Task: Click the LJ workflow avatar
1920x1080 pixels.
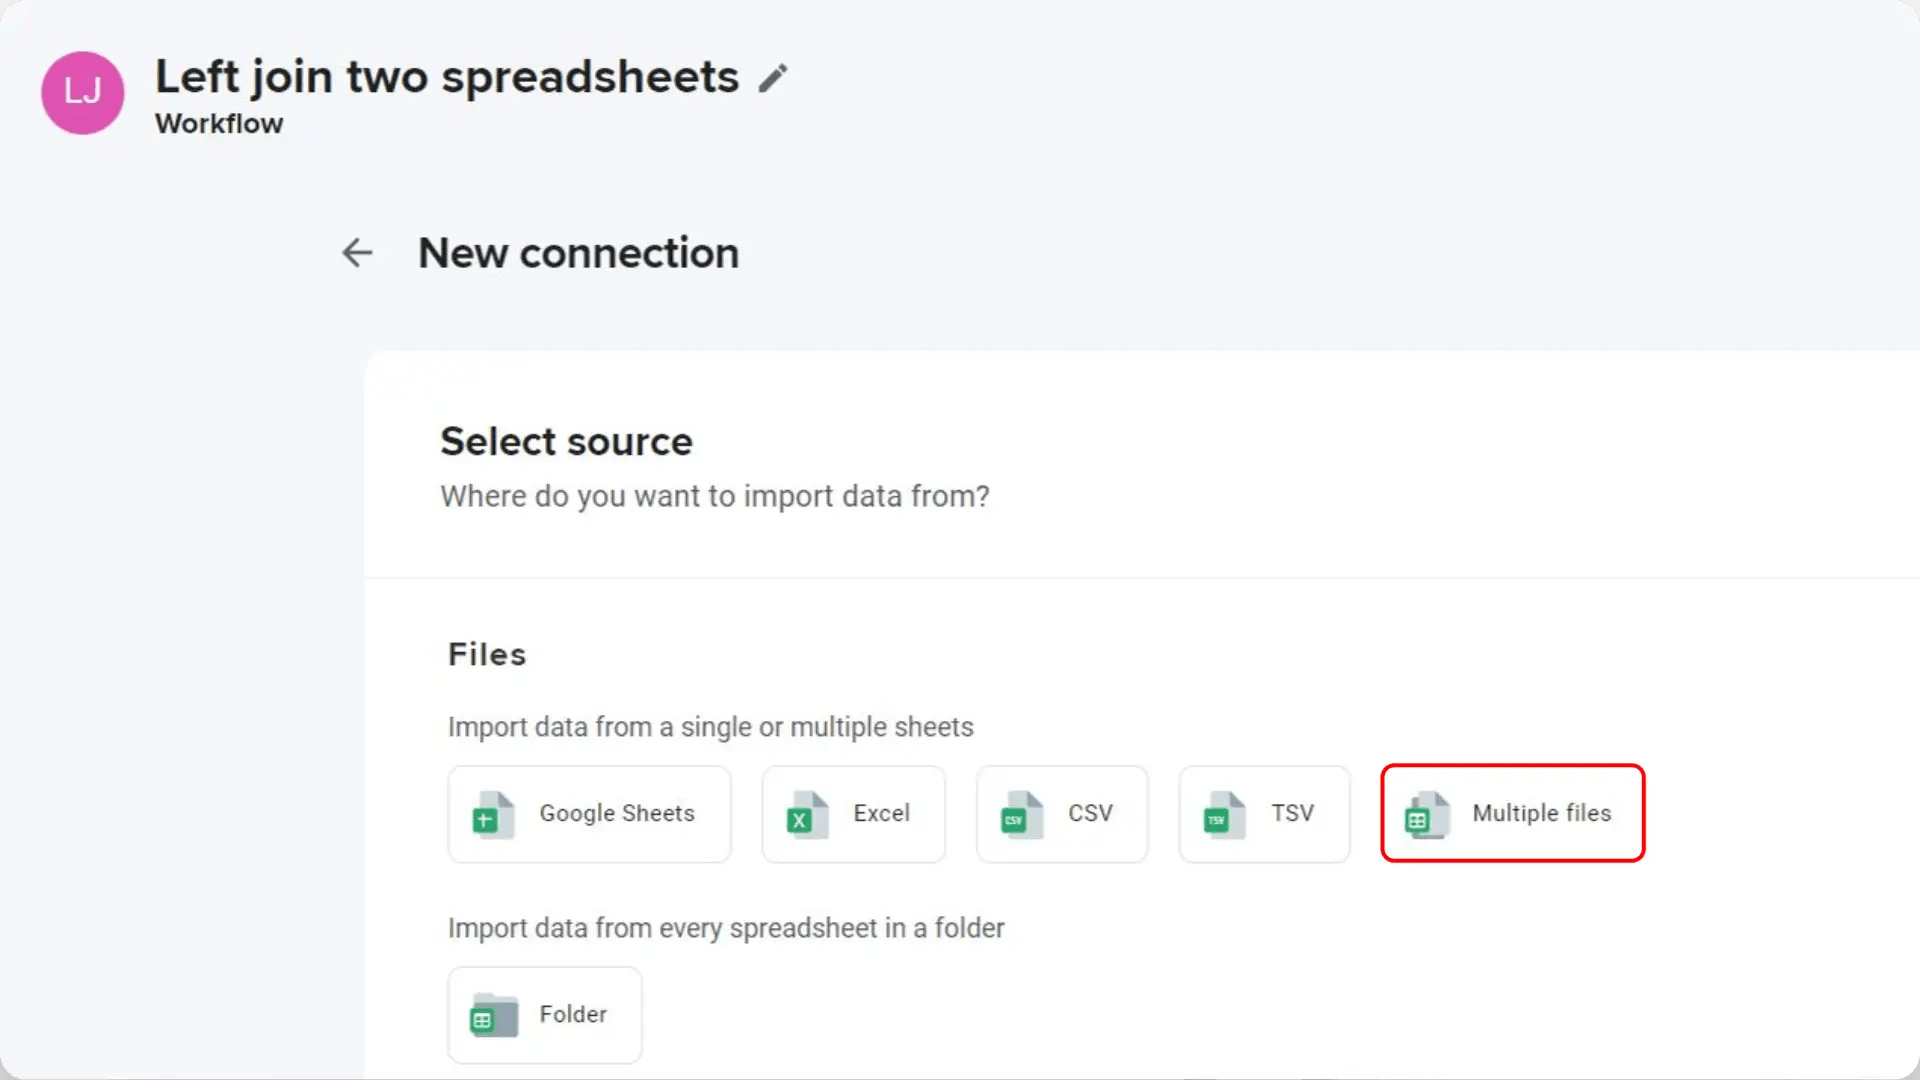Action: click(82, 93)
